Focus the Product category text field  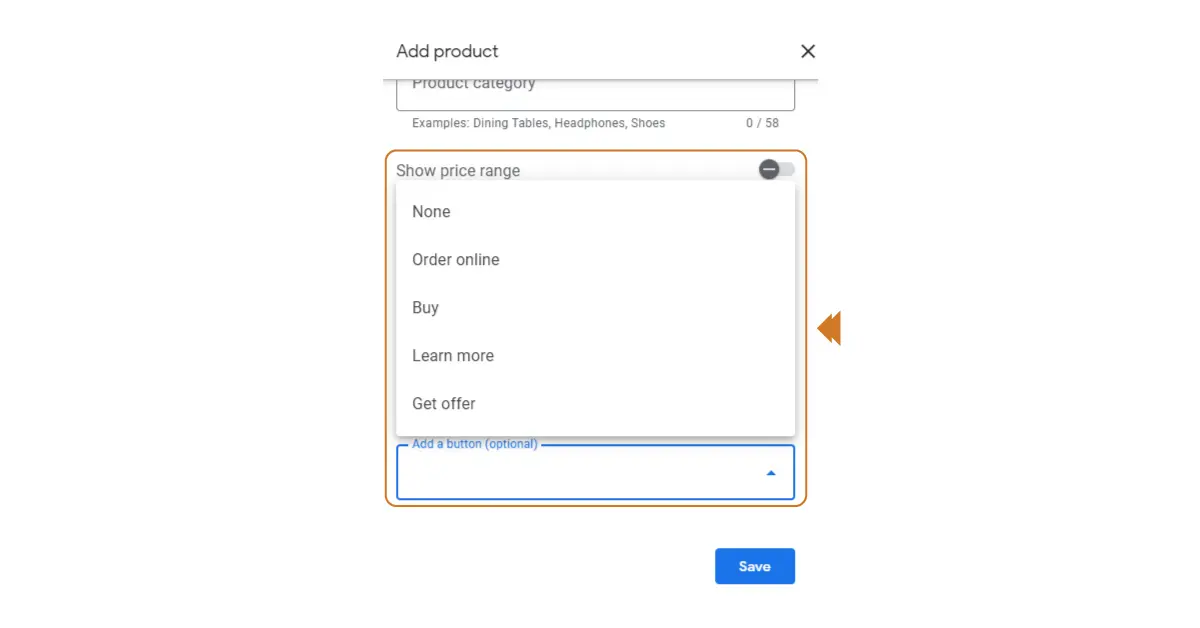[595, 90]
